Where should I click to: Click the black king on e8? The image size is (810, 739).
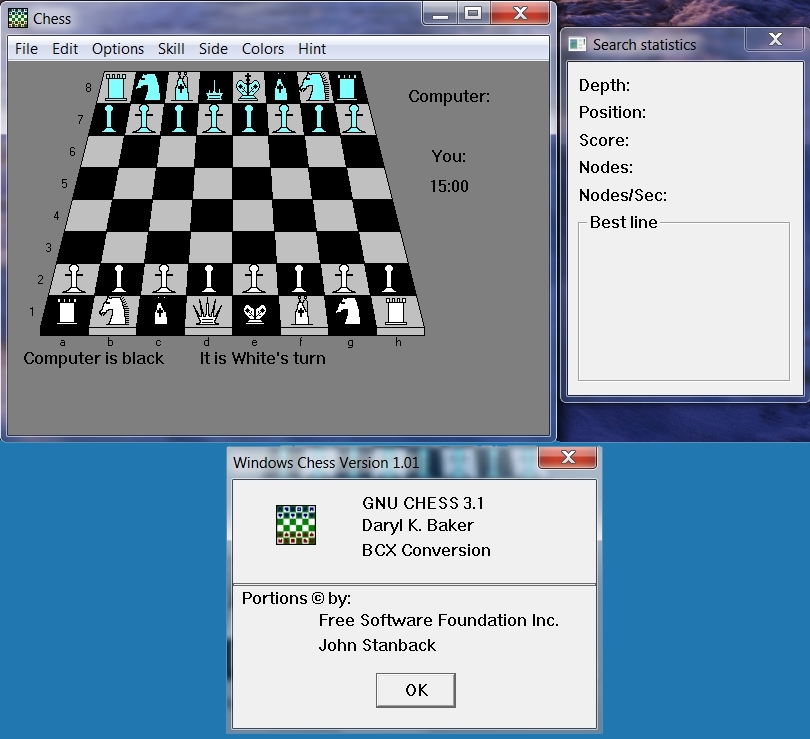point(248,87)
